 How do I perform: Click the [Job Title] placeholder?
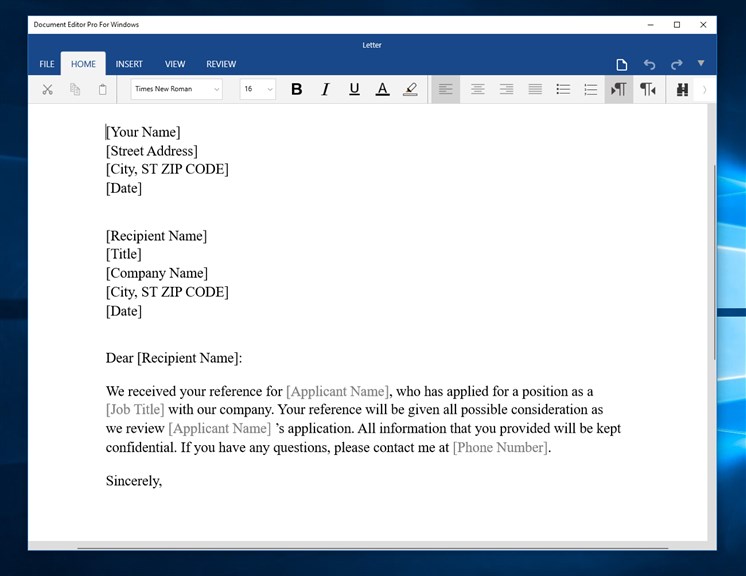[x=135, y=410]
